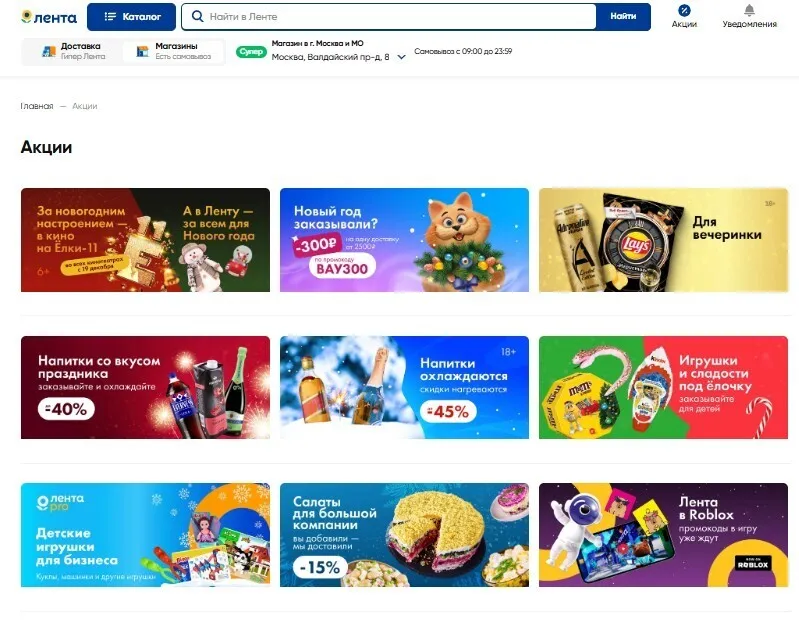Open the Лента в Roblox banner
The height and width of the screenshot is (620, 799).
[663, 535]
